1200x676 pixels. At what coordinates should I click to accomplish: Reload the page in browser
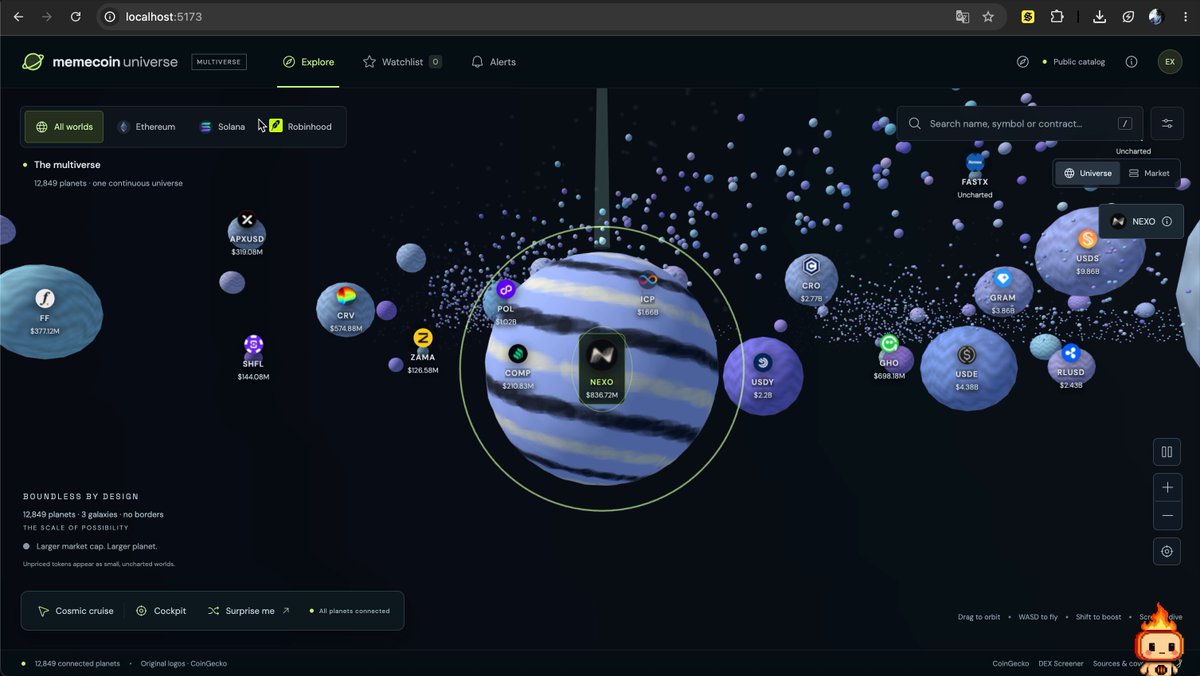76,17
